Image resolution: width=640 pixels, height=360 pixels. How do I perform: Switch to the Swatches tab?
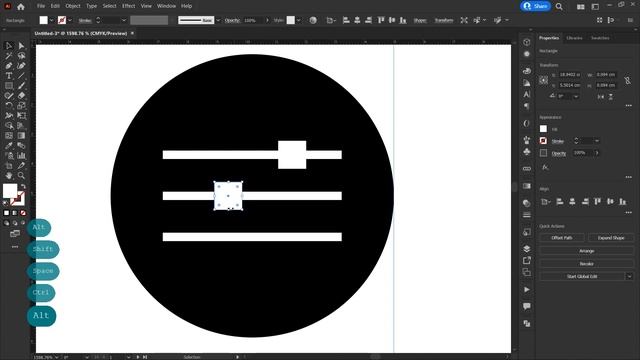[600, 38]
